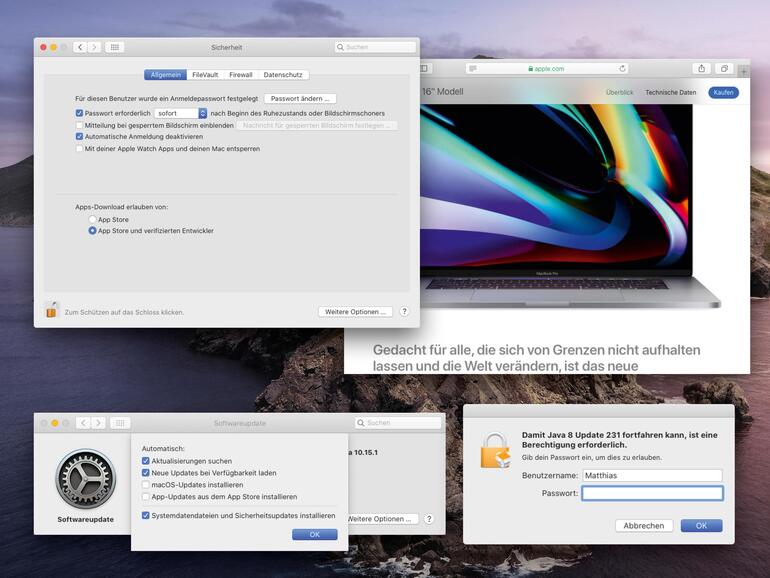Viewport: 770px width, 578px height.
Task: Confirm Softwareupdate sheet with OK
Action: (x=315, y=534)
